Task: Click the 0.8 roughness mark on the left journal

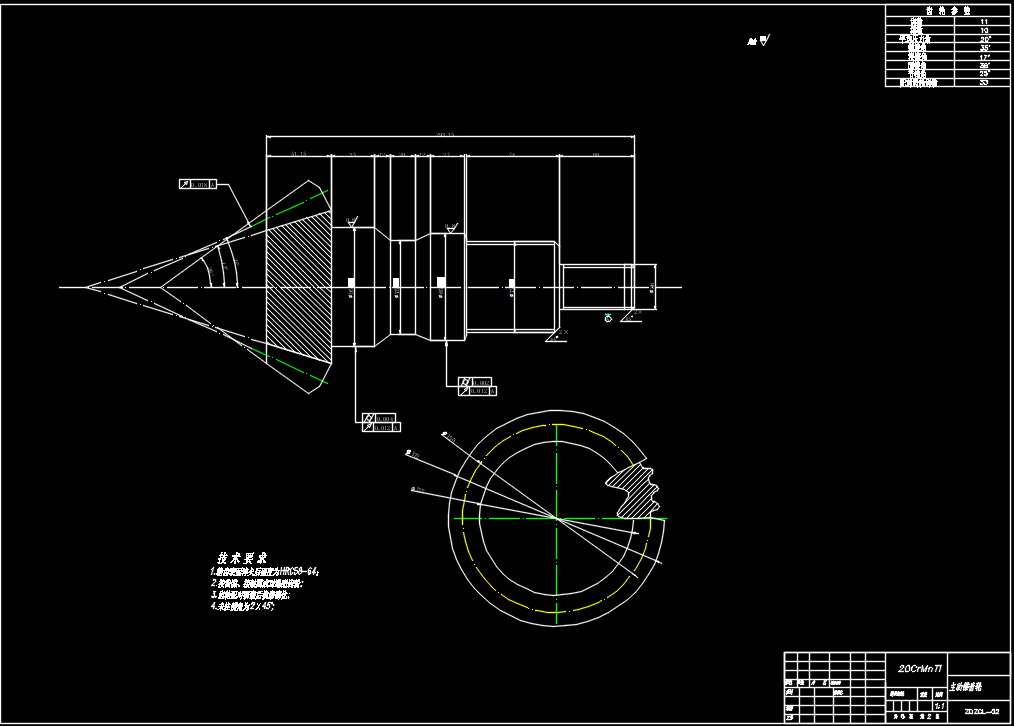Action: point(351,222)
